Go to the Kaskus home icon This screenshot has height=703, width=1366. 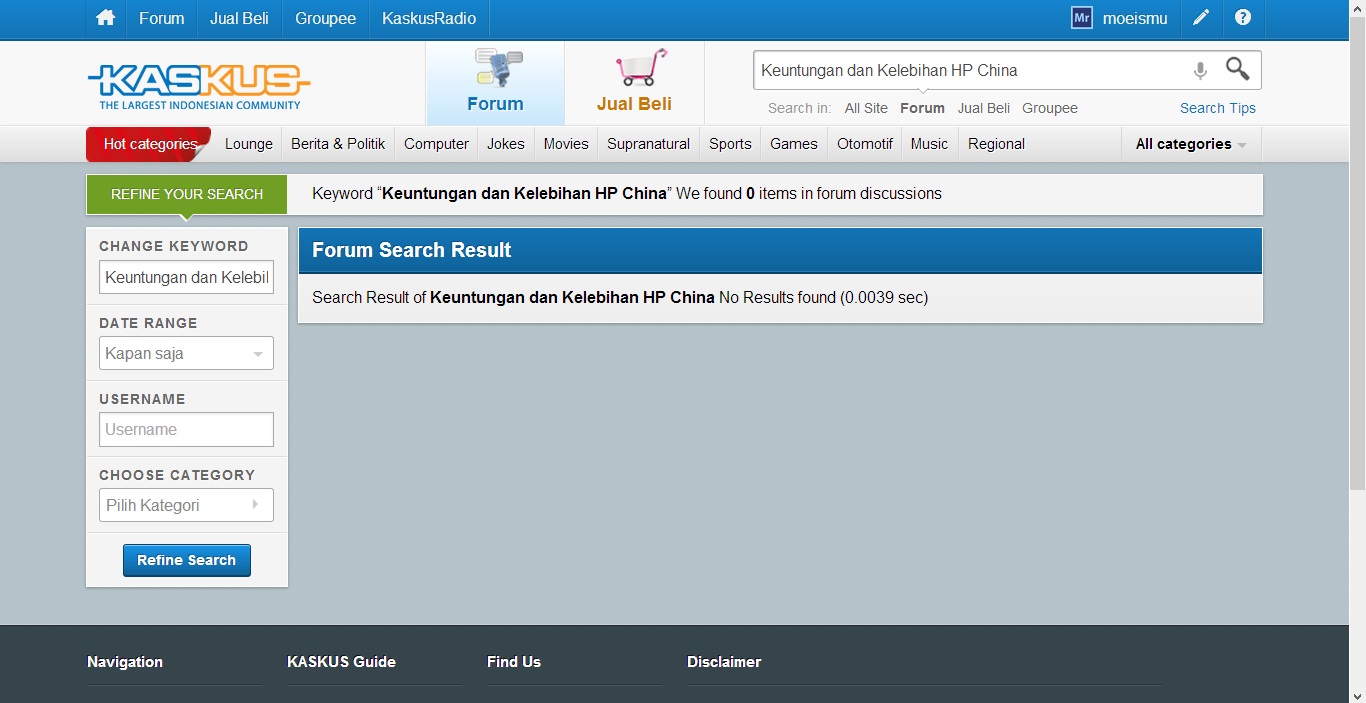[x=106, y=18]
